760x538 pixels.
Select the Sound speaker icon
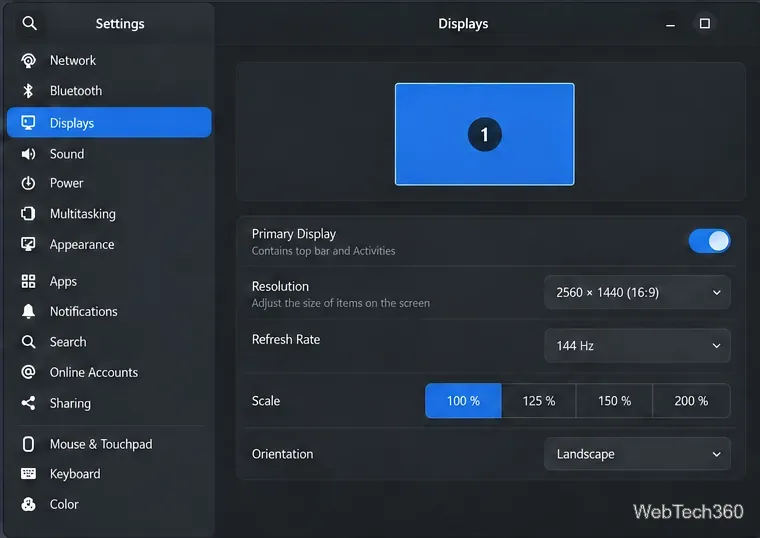tap(28, 154)
